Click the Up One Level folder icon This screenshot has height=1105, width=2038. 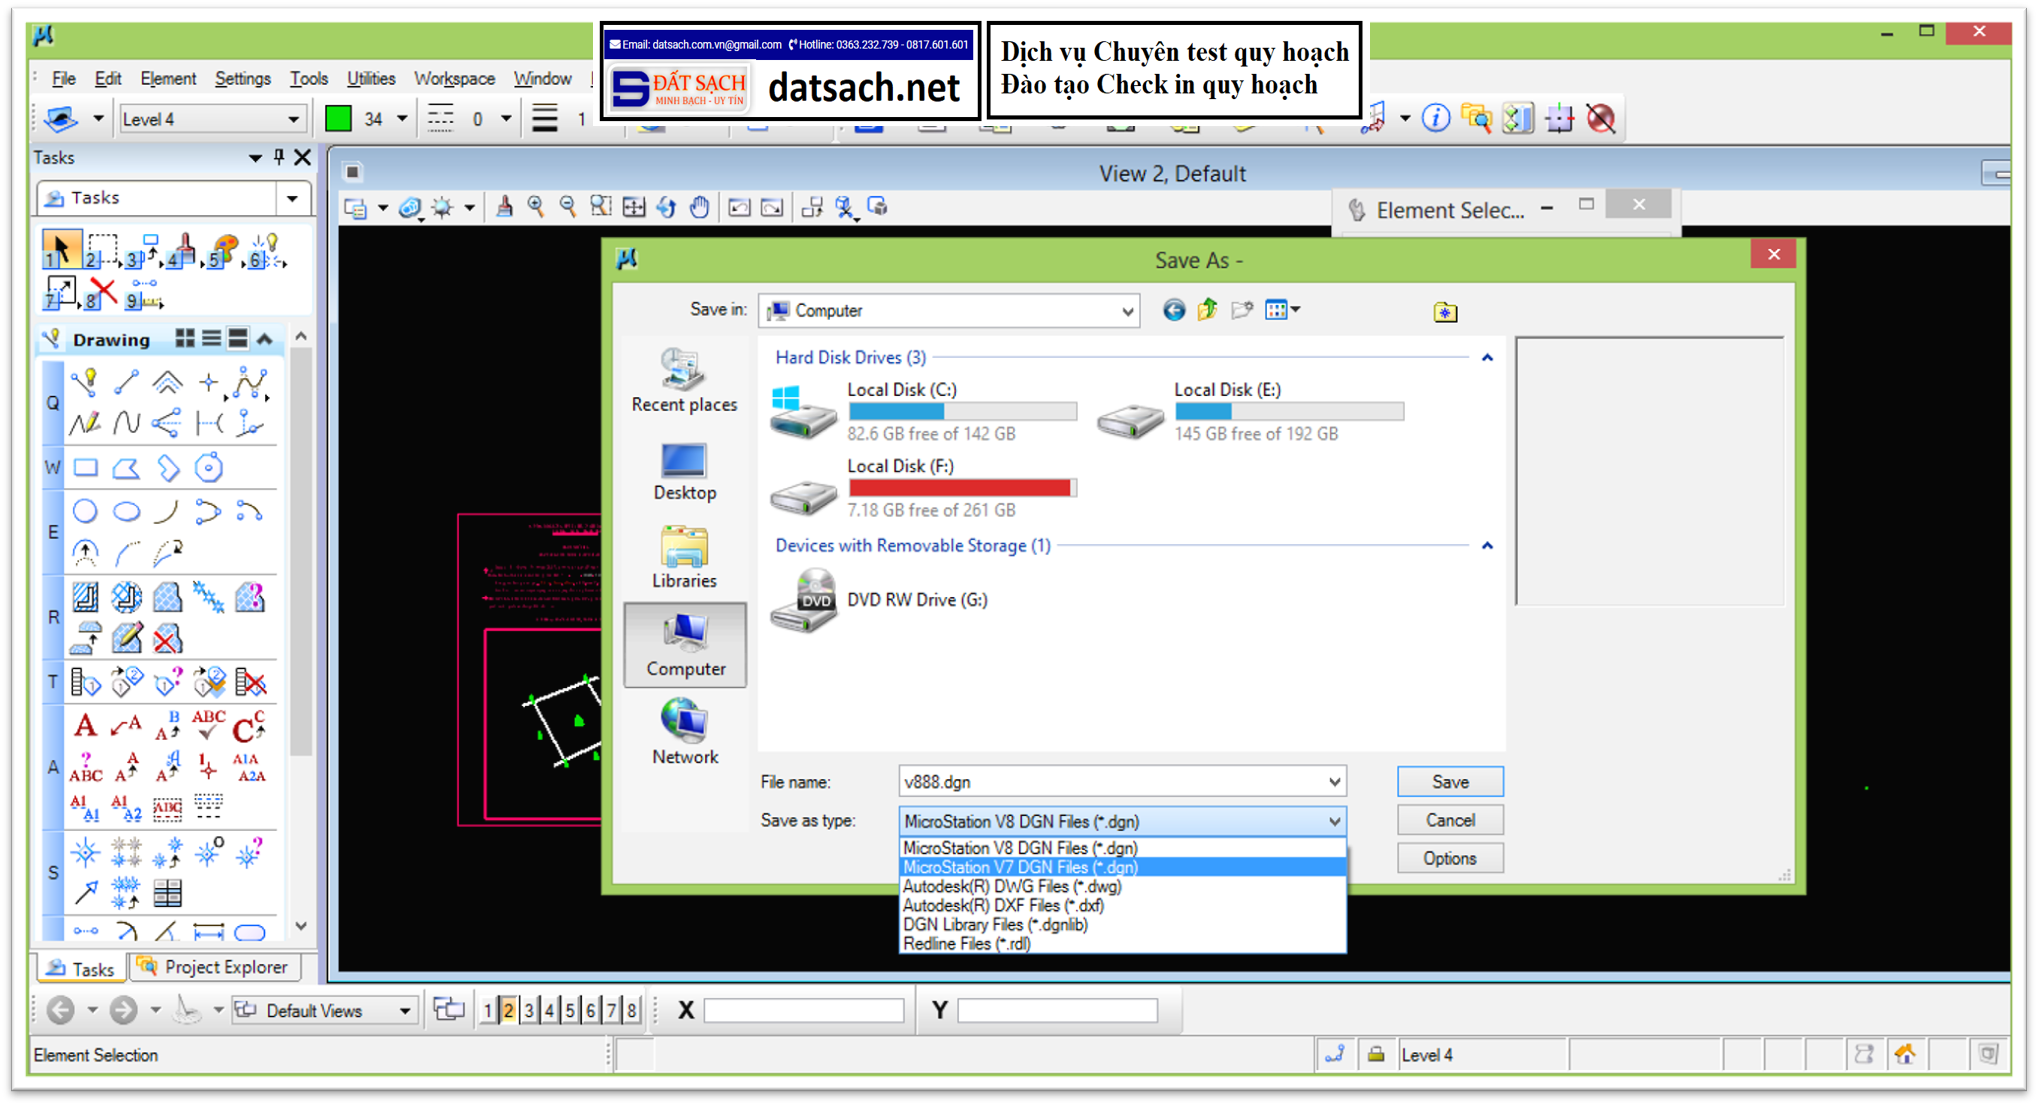point(1207,311)
